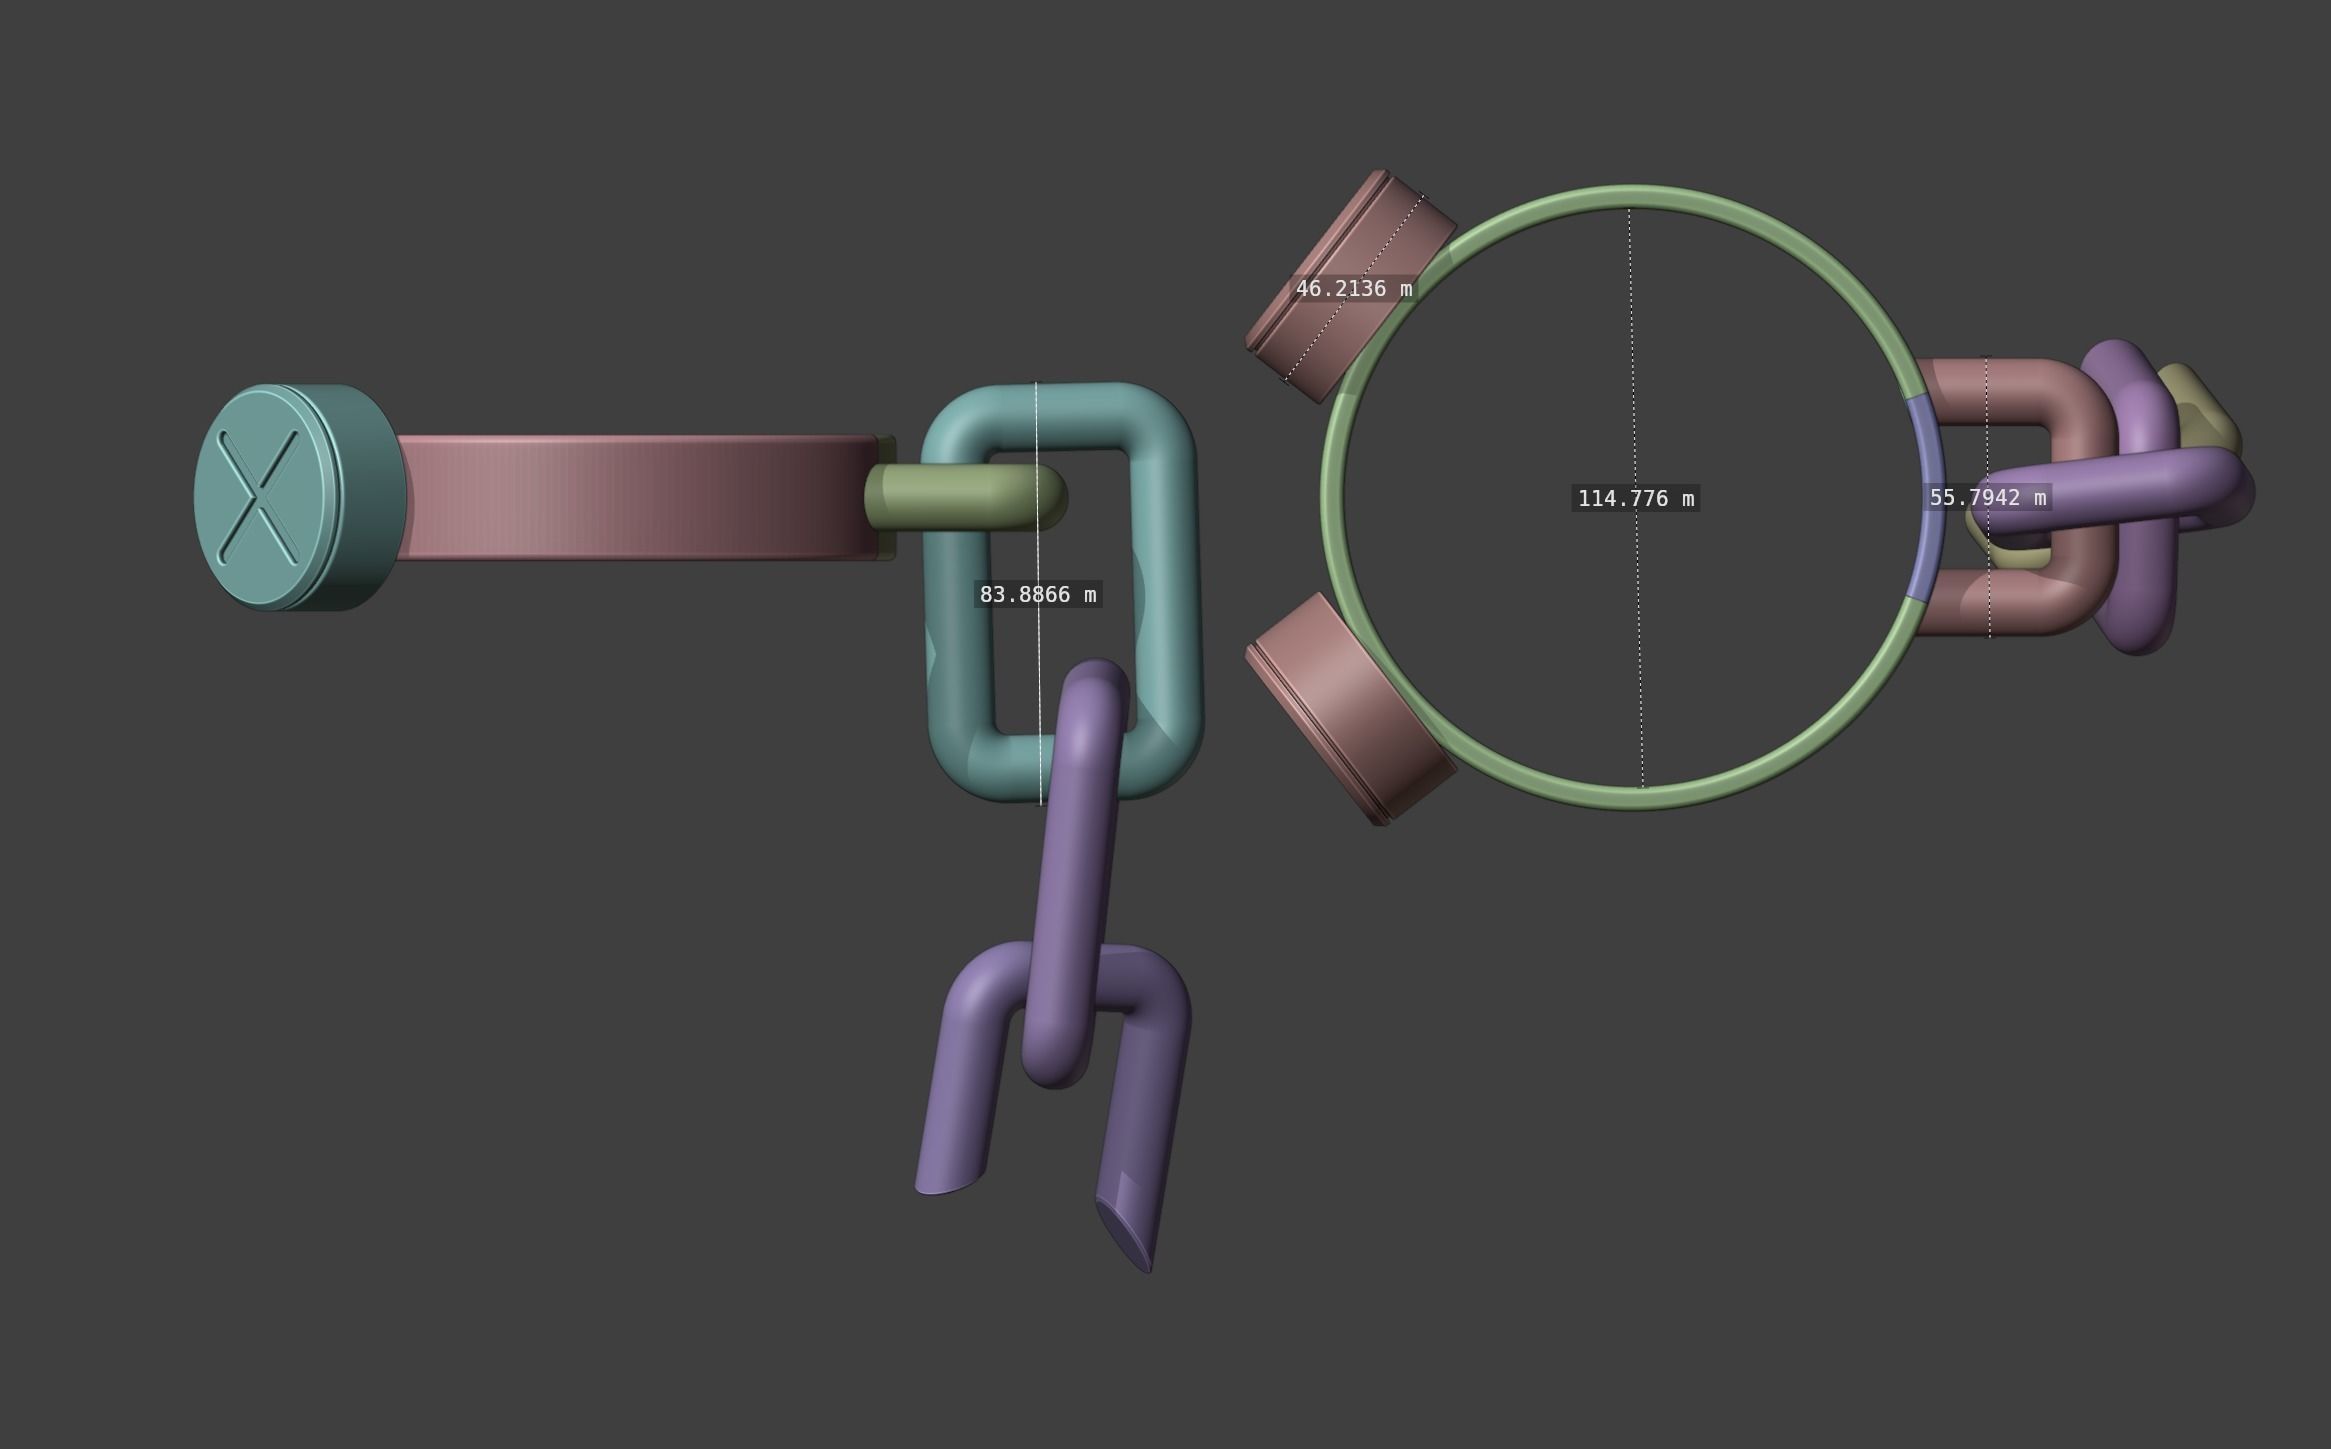Select the teal rectangular chain link
Viewport: 2331px width, 1449px height.
tap(1166, 590)
